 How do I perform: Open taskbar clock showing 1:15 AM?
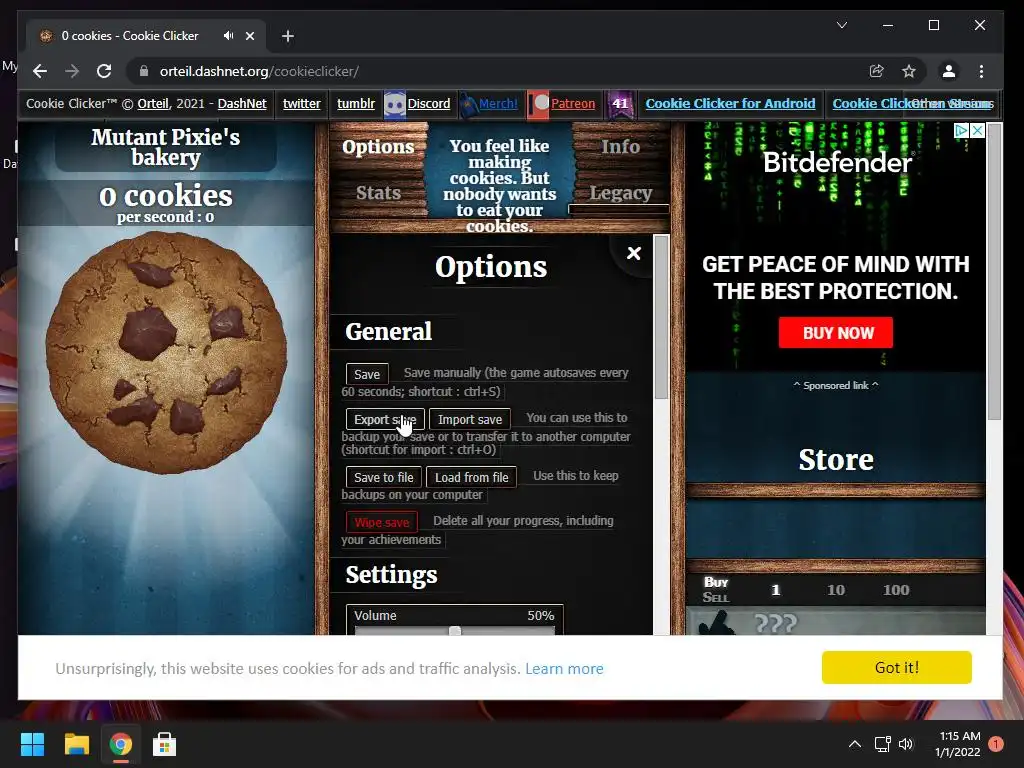pyautogui.click(x=957, y=744)
